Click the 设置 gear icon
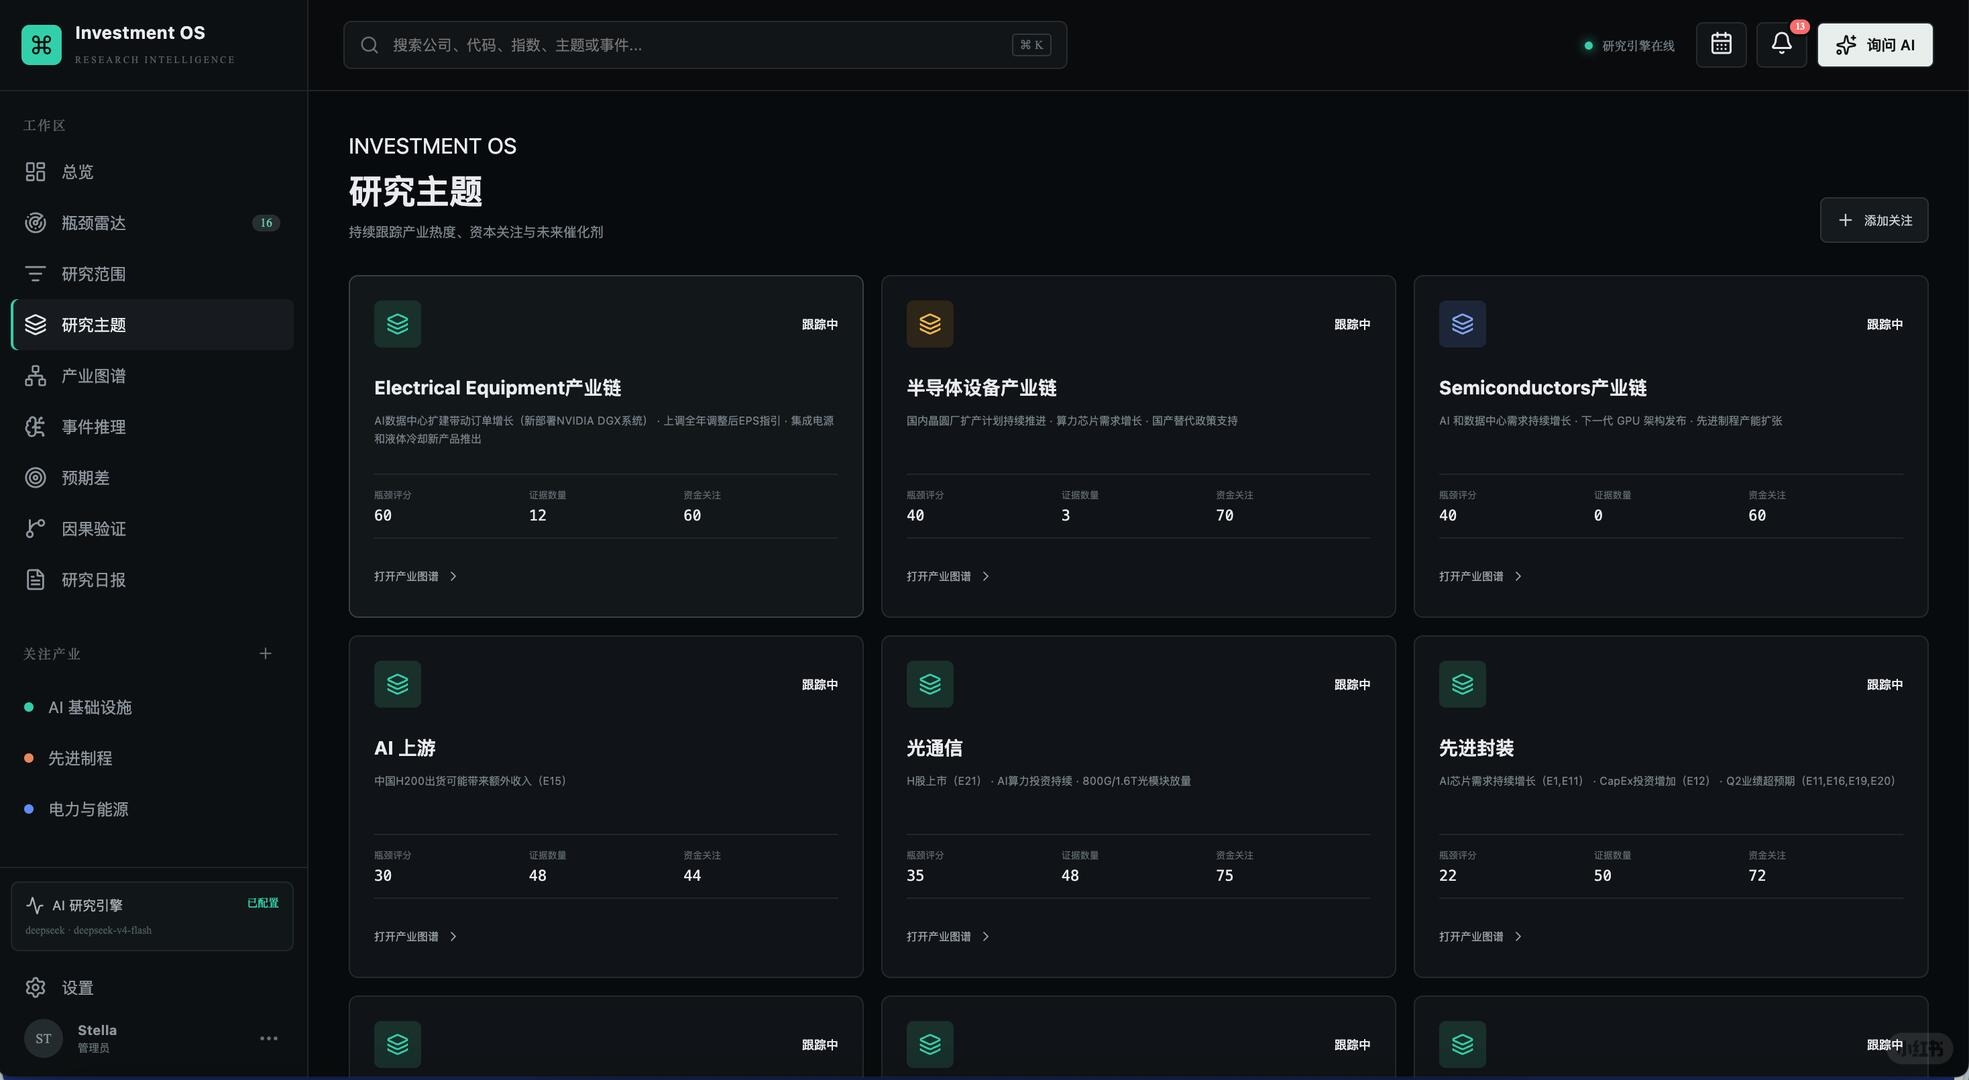 36,988
